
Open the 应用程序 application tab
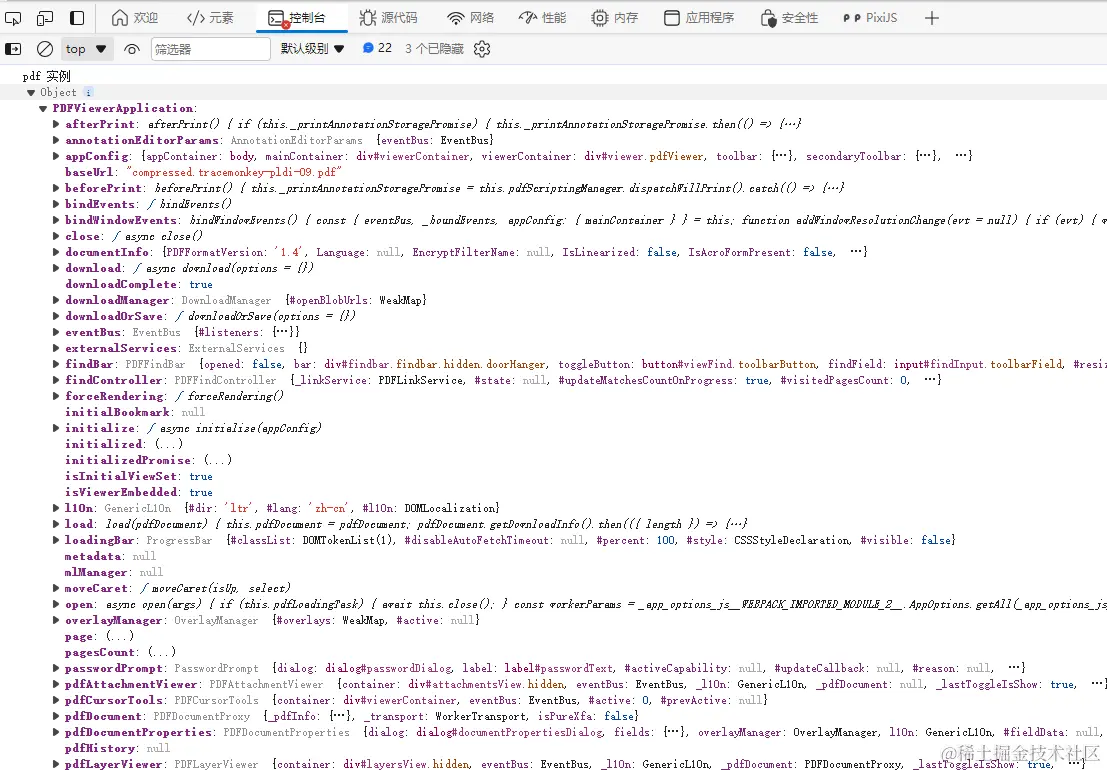pos(699,18)
